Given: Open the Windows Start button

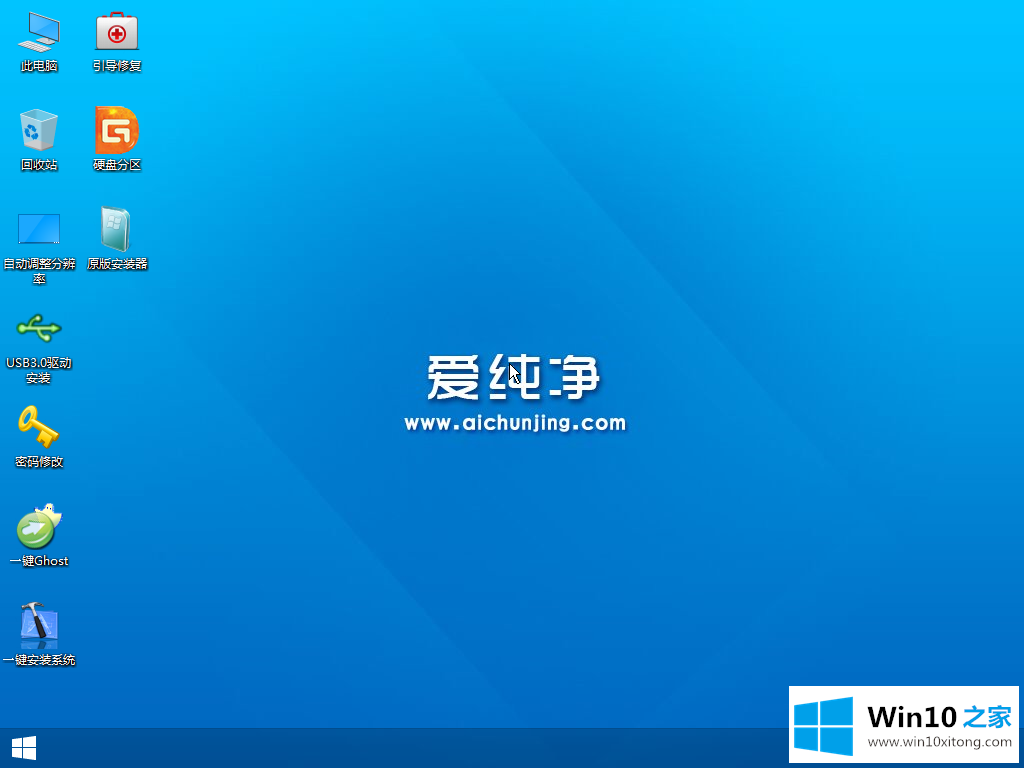Looking at the screenshot, I should 24,748.
